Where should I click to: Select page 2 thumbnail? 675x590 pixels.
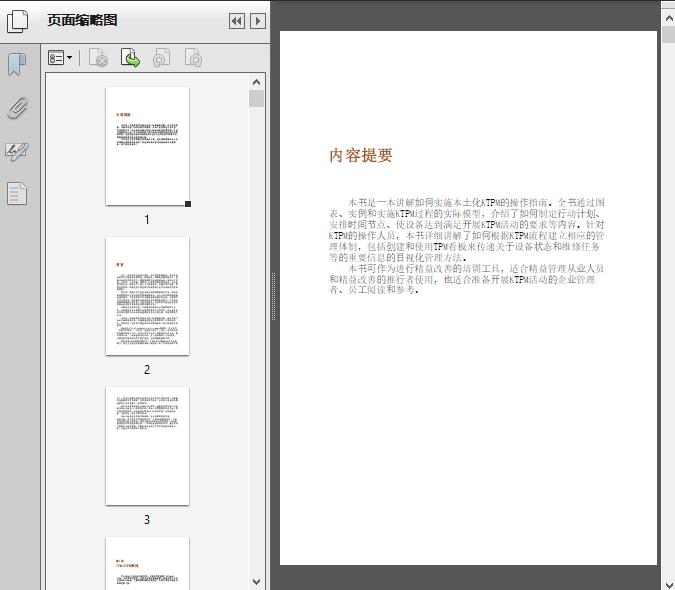click(147, 296)
